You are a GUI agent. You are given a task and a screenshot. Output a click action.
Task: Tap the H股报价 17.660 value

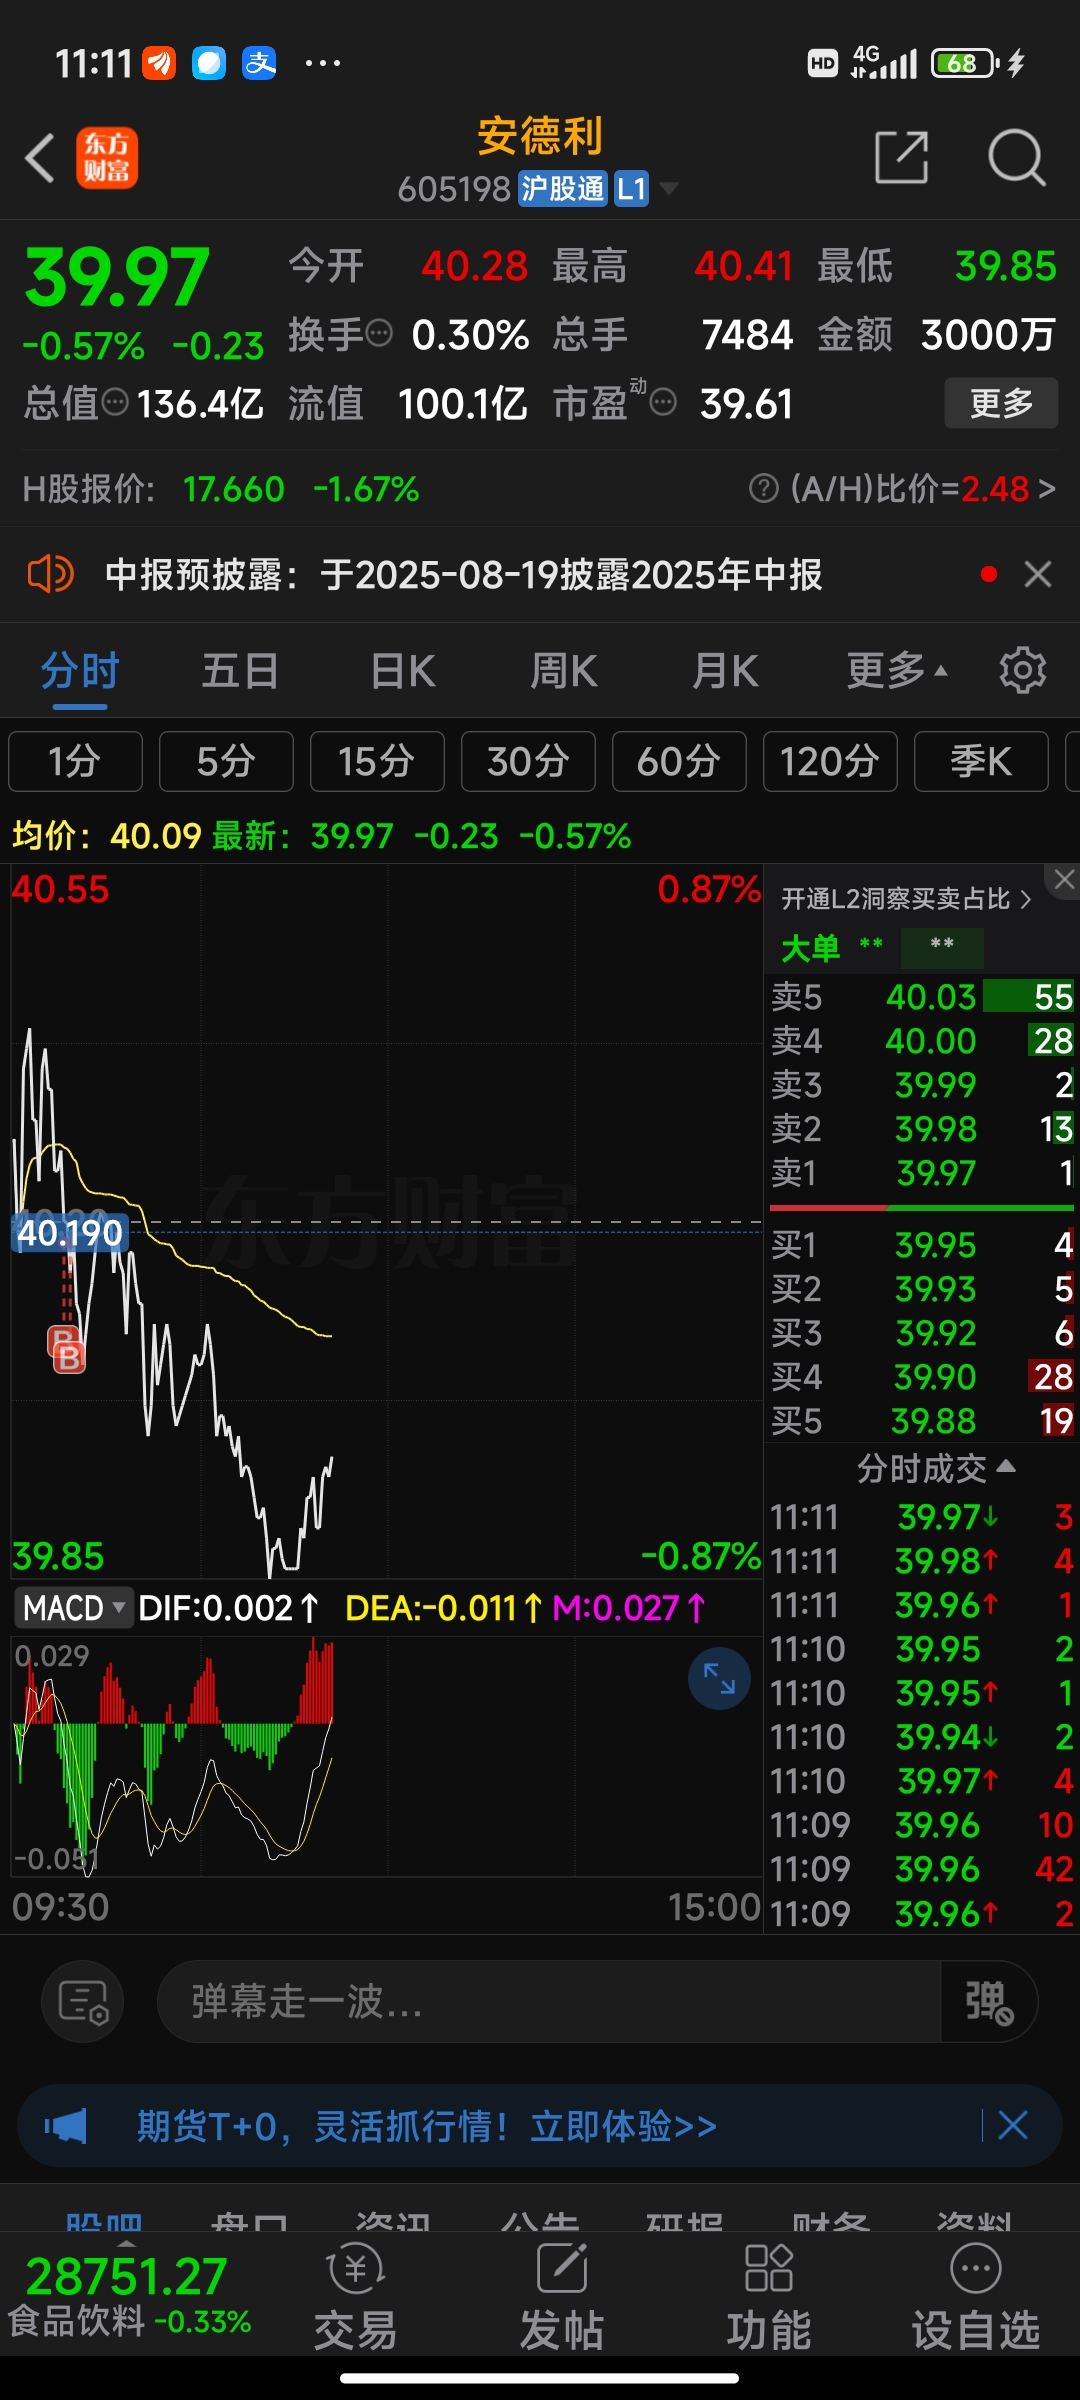pyautogui.click(x=234, y=489)
